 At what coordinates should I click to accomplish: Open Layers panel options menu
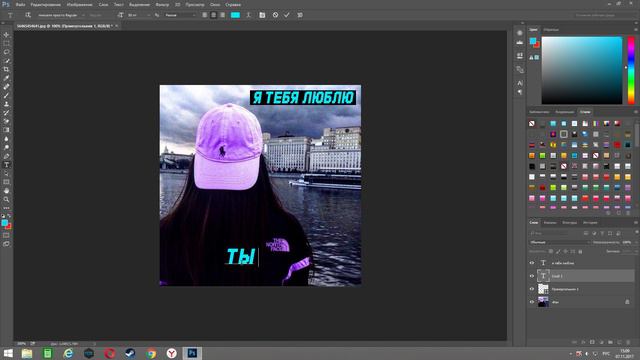[636, 223]
